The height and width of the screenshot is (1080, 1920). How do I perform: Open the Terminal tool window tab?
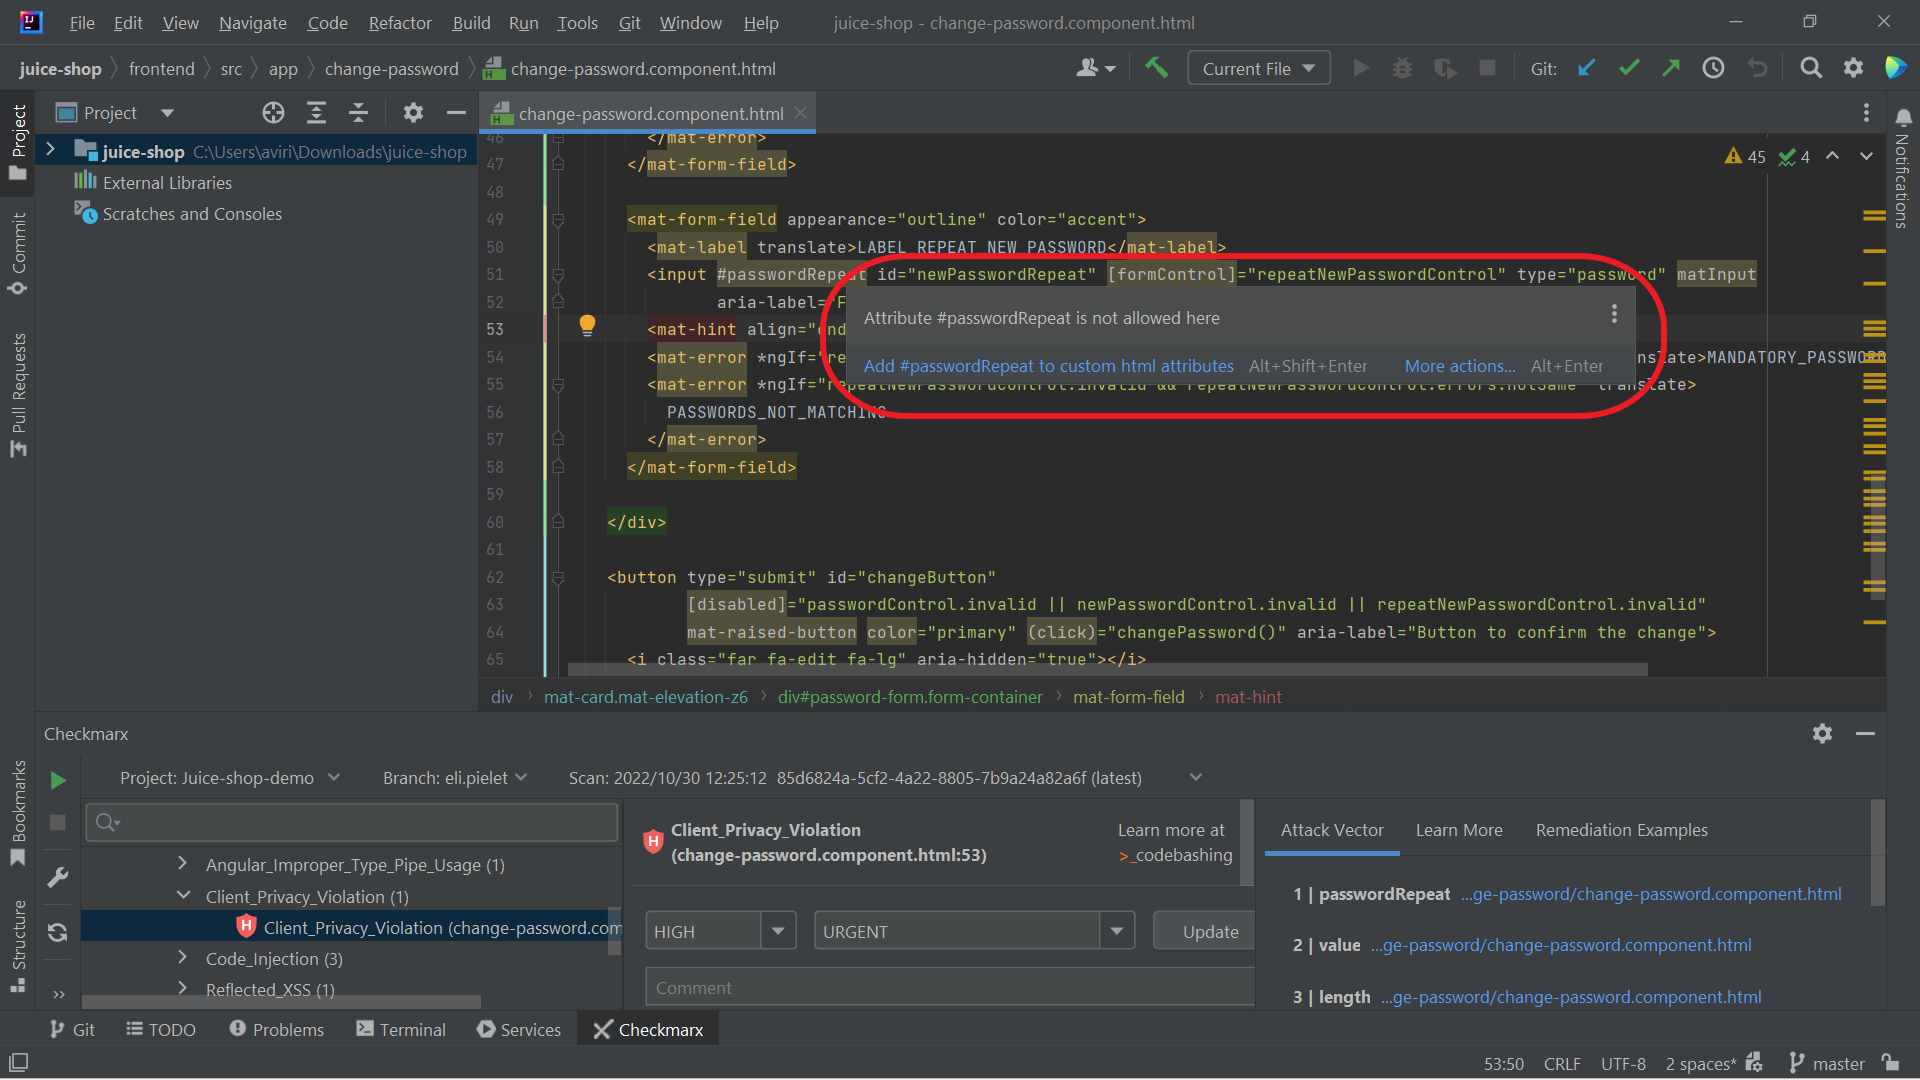click(x=401, y=1030)
